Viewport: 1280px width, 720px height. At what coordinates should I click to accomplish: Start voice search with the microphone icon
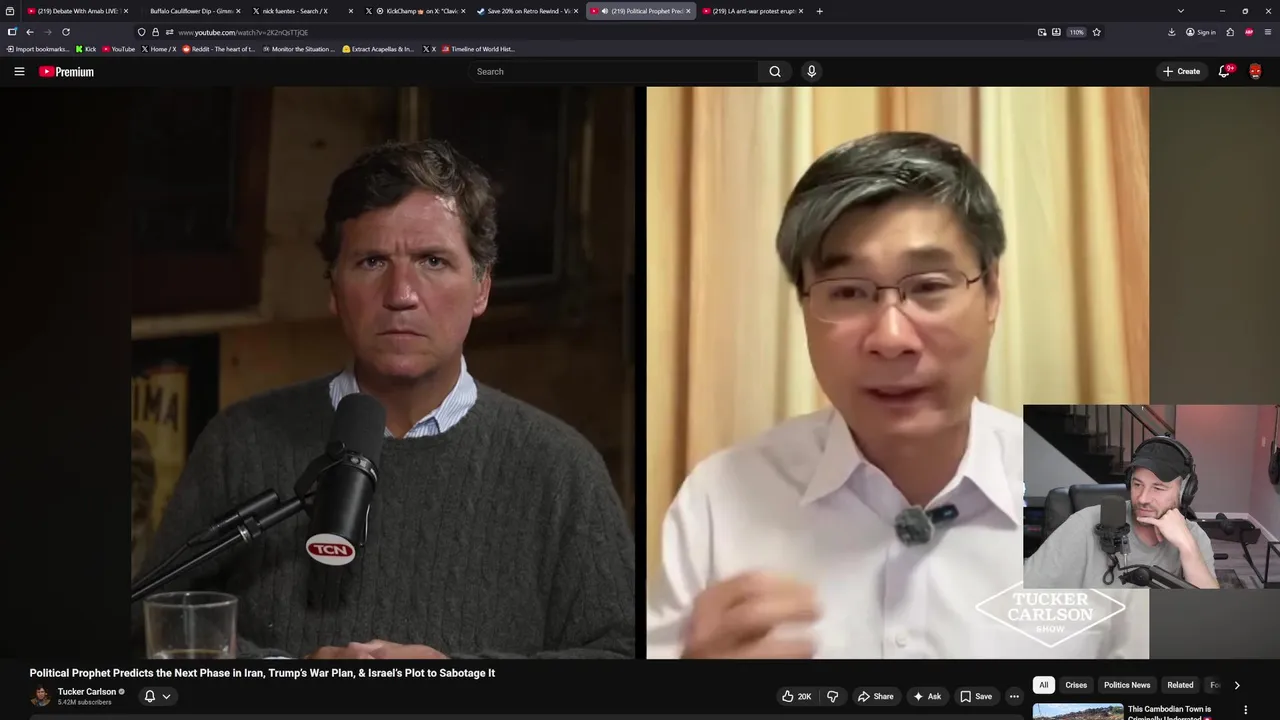click(811, 71)
